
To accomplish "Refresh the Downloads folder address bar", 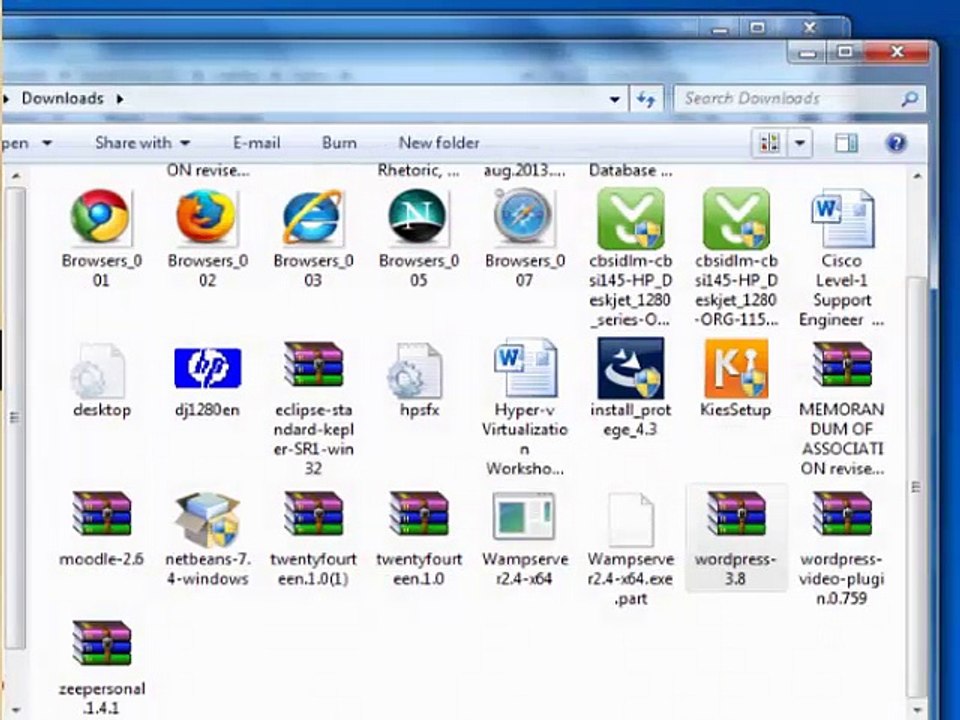I will pos(647,99).
